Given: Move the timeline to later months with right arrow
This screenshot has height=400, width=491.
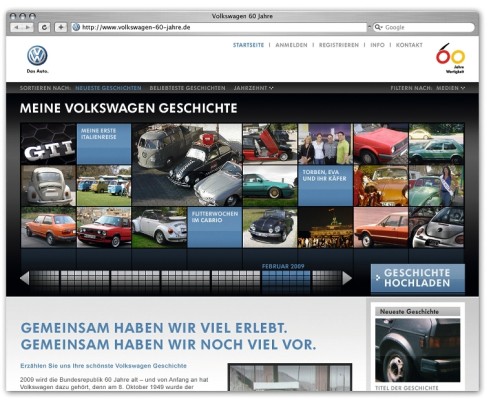Looking at the screenshot, I should [347, 278].
